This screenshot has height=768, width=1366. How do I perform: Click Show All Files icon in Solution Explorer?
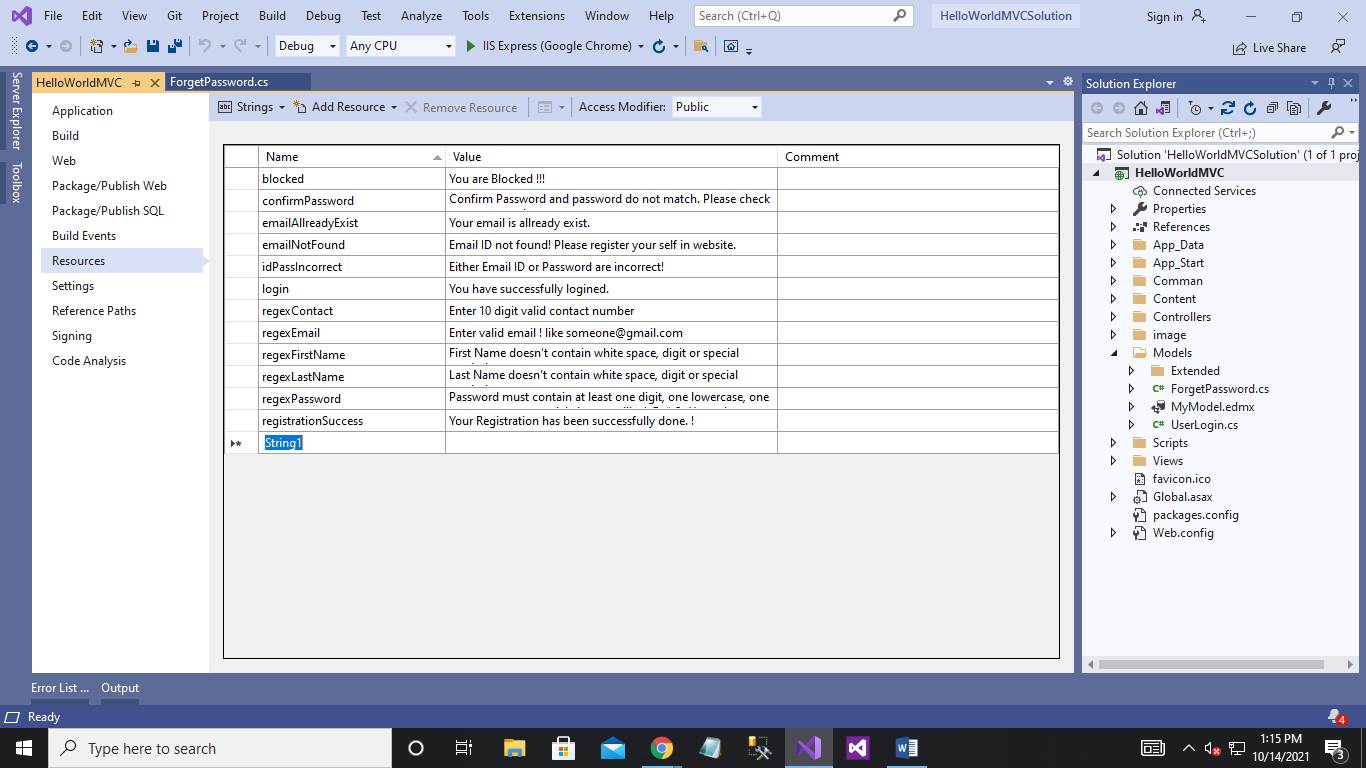[x=1294, y=108]
